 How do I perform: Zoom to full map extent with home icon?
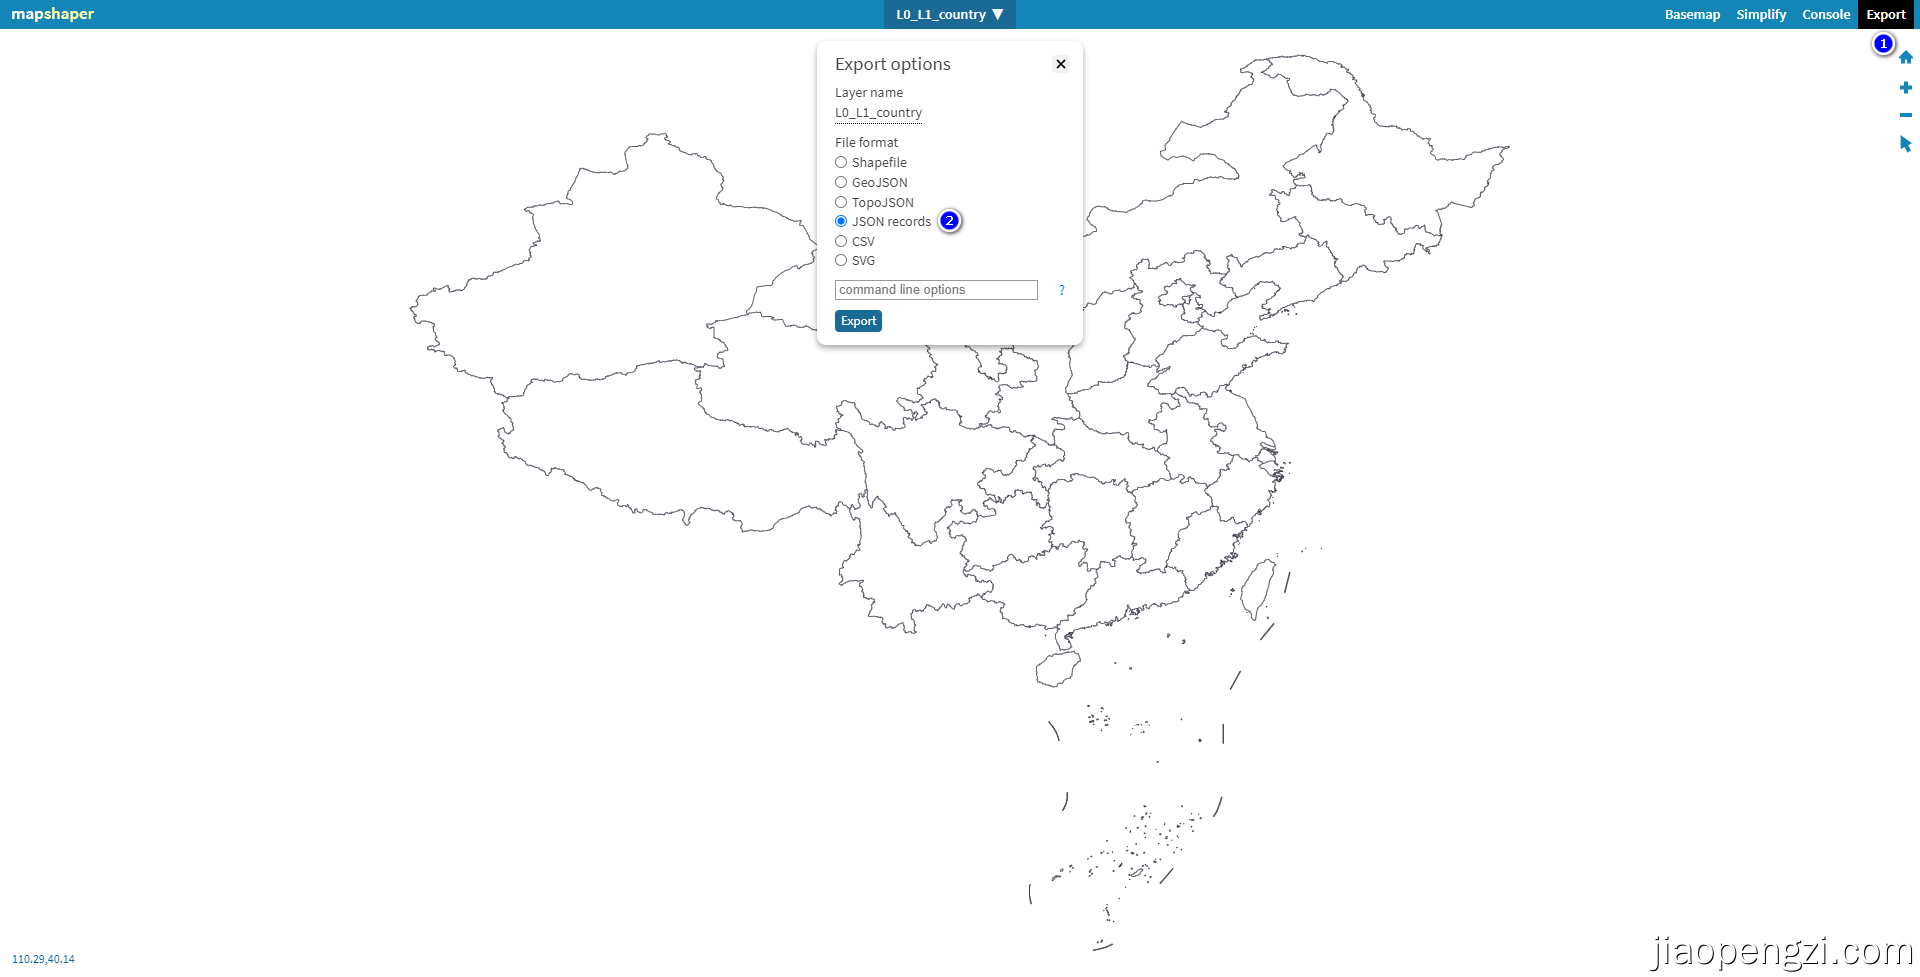(x=1905, y=57)
